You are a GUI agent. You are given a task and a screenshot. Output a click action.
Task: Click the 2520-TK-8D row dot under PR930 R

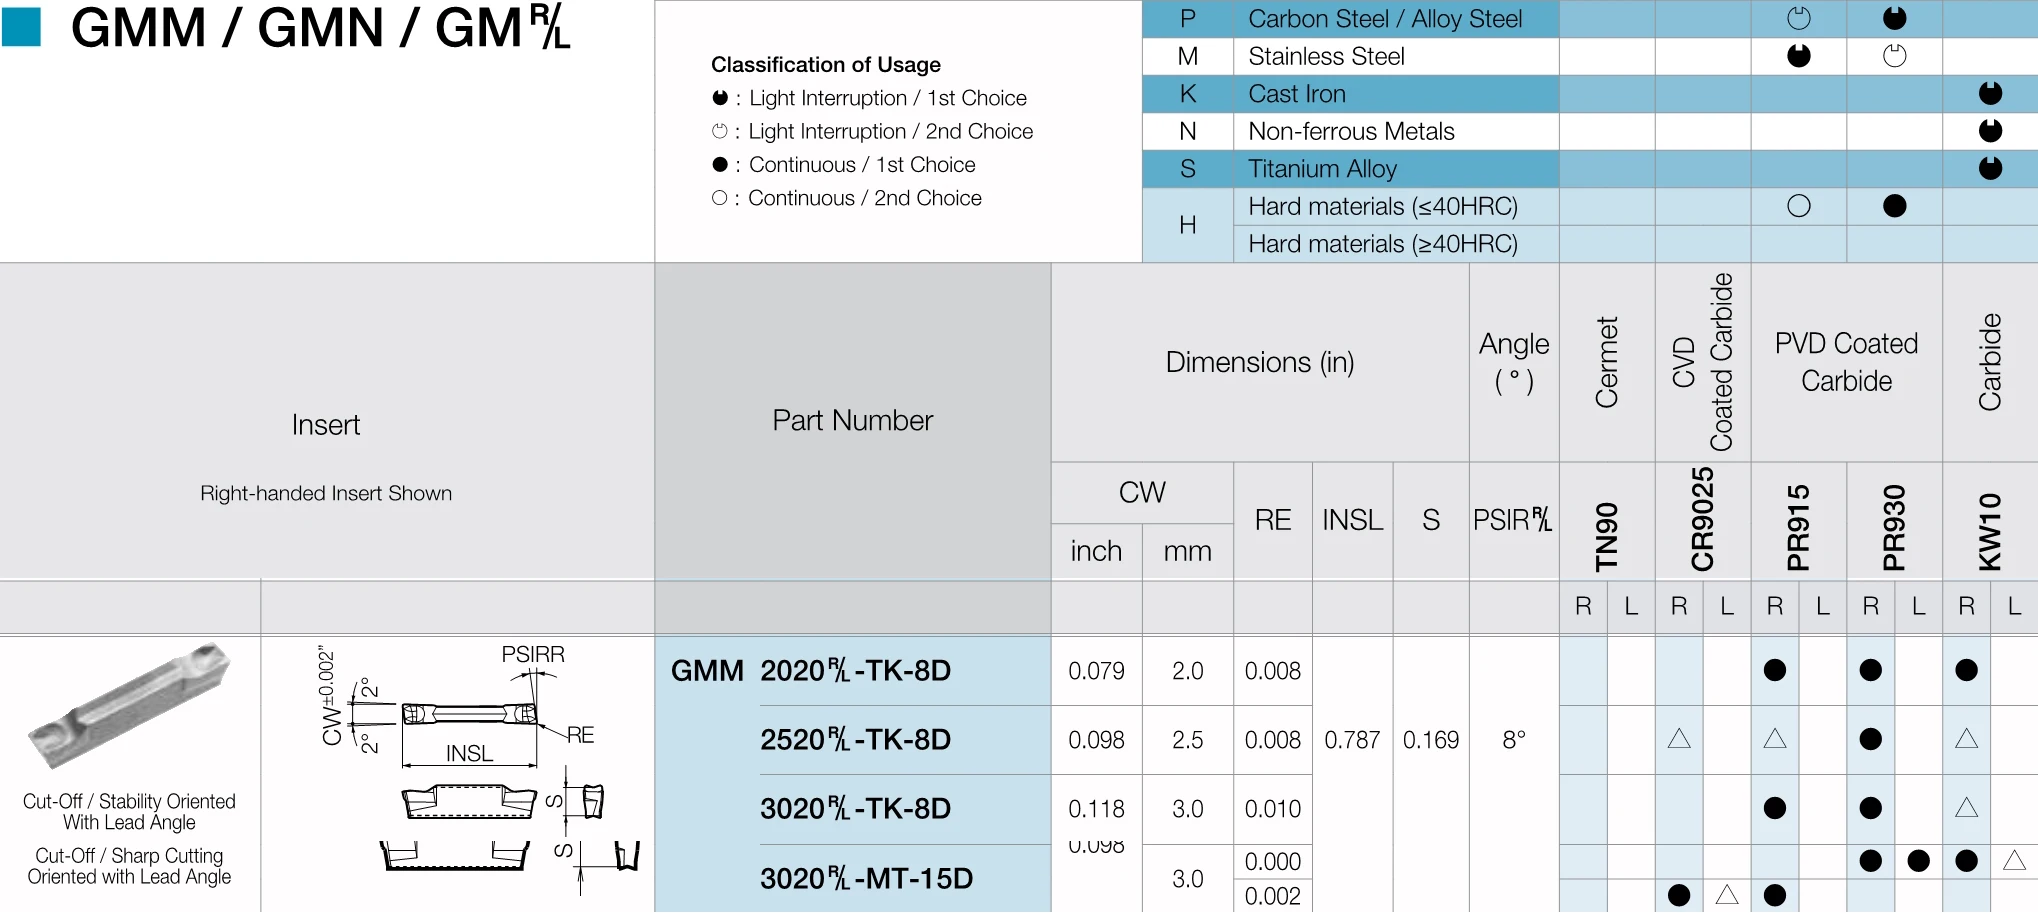pyautogui.click(x=1870, y=739)
